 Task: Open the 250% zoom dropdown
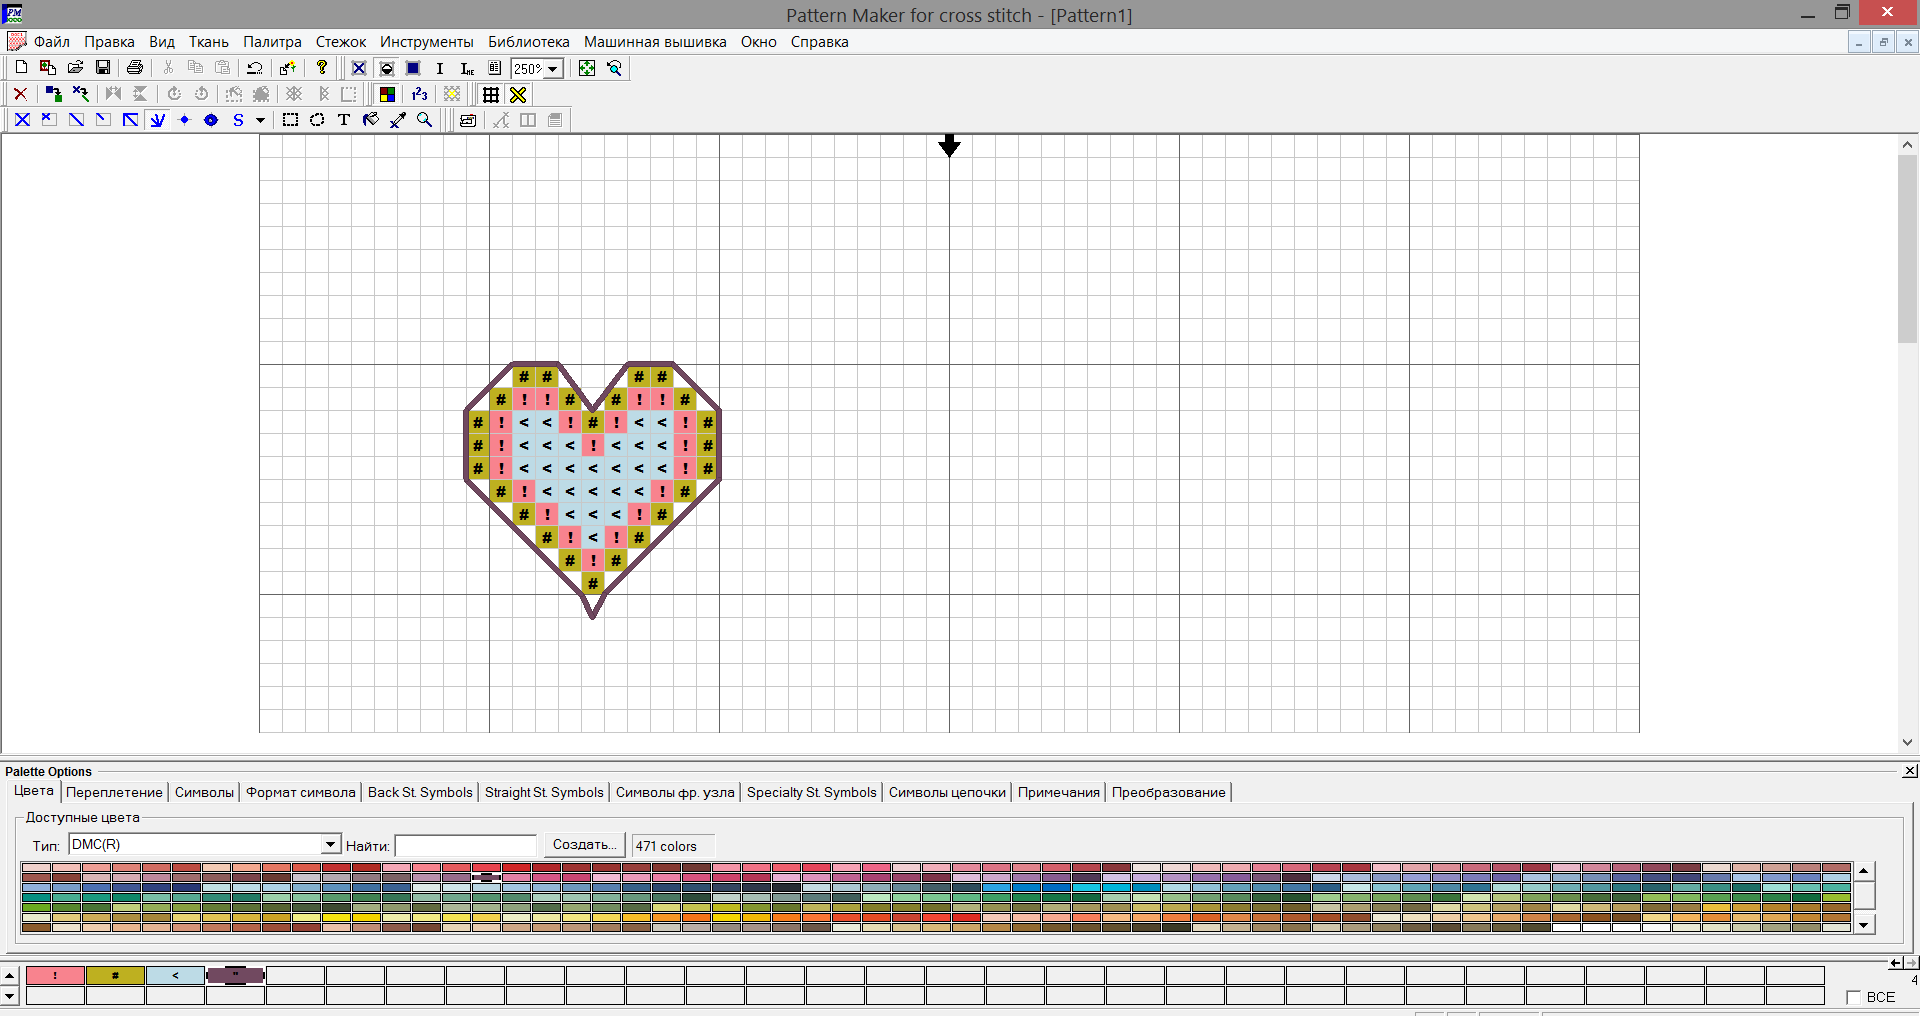[553, 69]
